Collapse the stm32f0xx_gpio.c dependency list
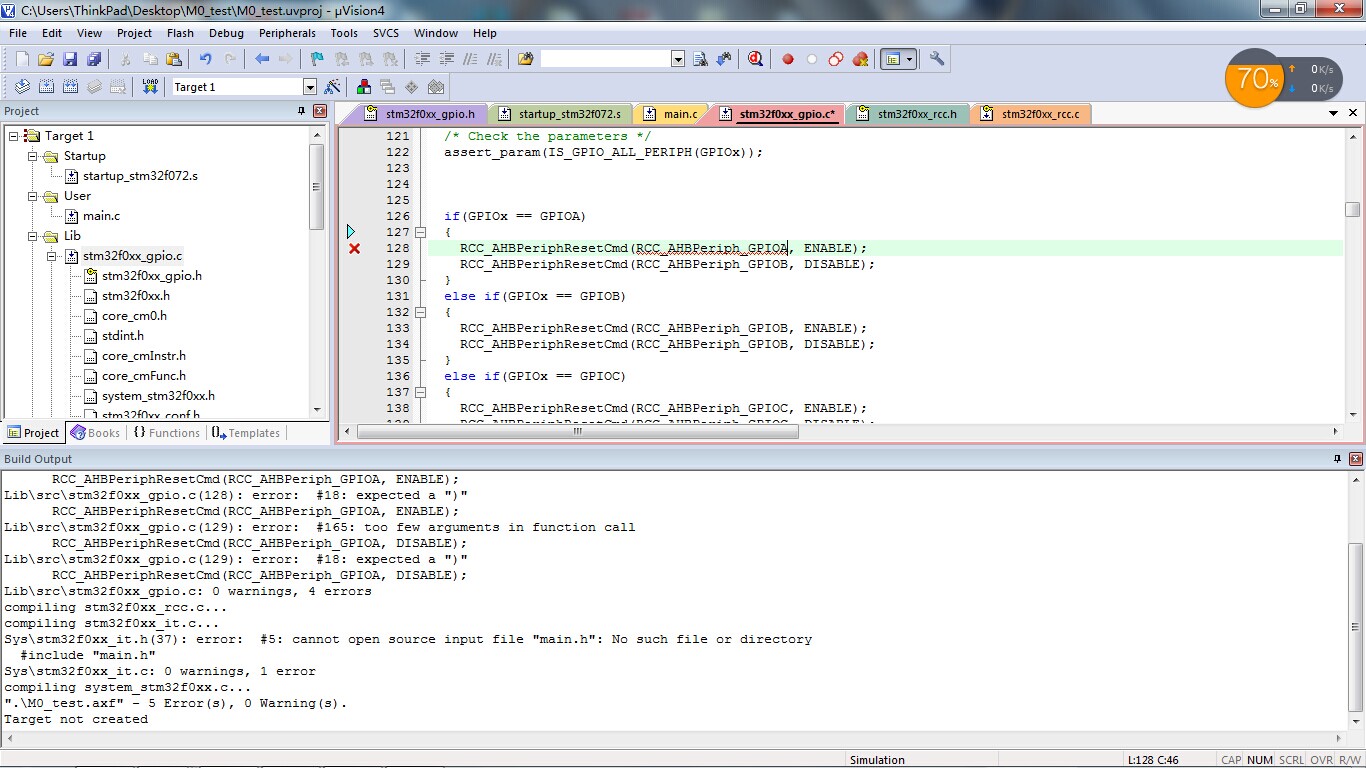Screen dimensions: 1366x768 [x=52, y=256]
